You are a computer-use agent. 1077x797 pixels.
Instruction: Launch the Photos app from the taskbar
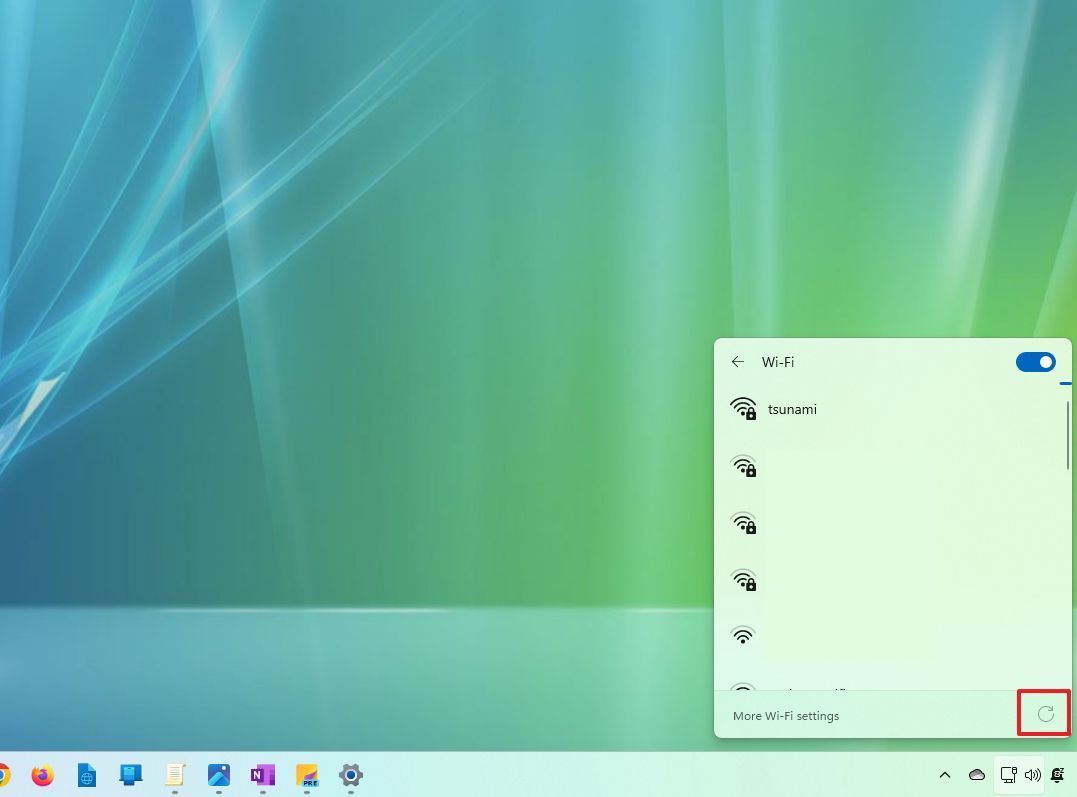[x=219, y=775]
